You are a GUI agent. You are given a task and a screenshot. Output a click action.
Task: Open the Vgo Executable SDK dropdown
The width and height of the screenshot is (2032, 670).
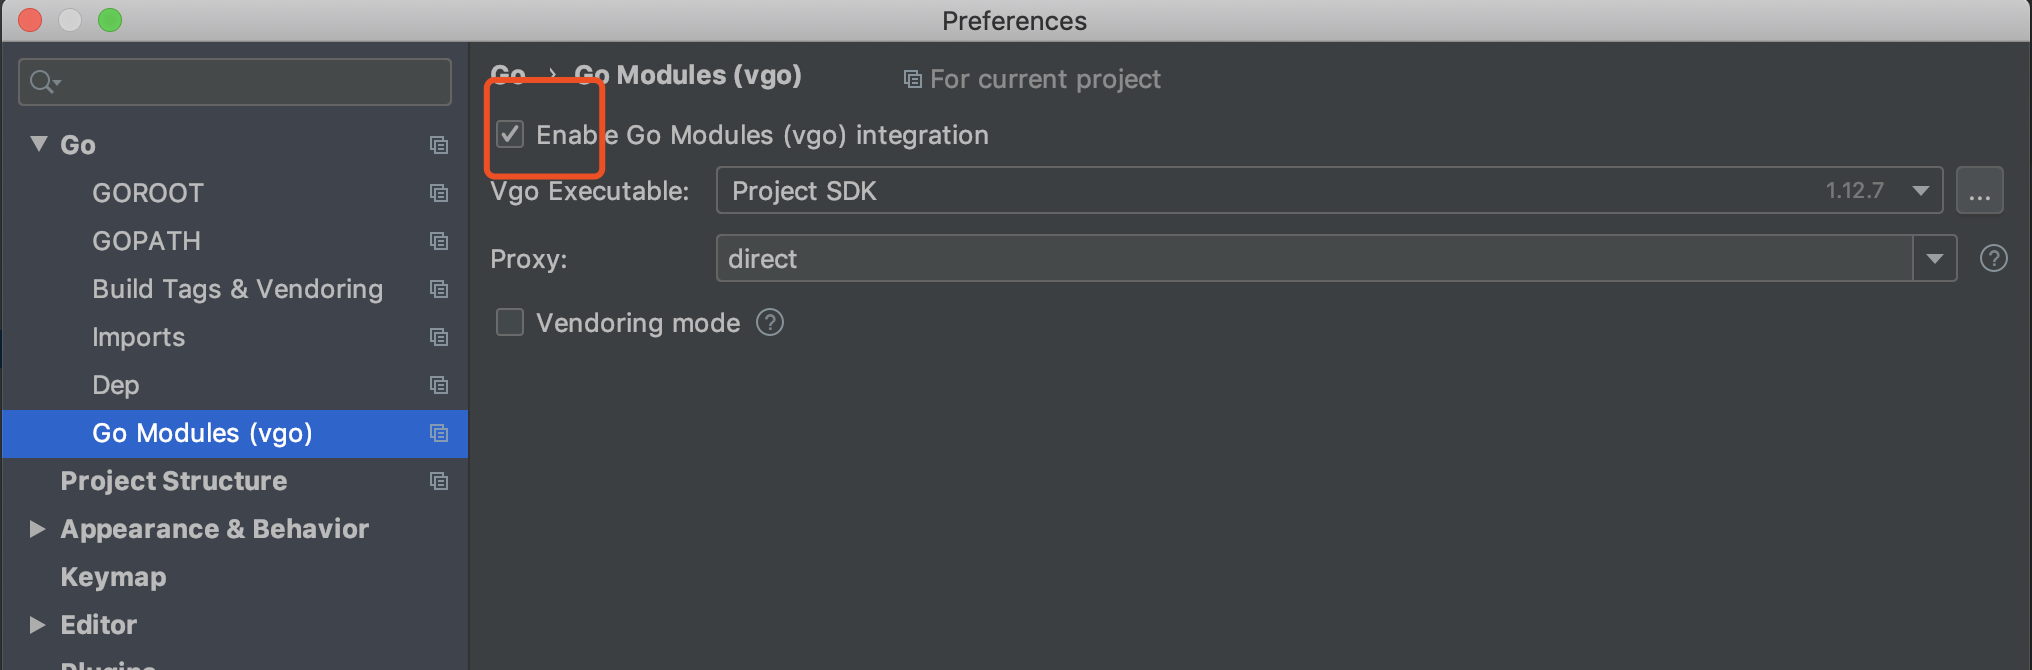click(1920, 191)
